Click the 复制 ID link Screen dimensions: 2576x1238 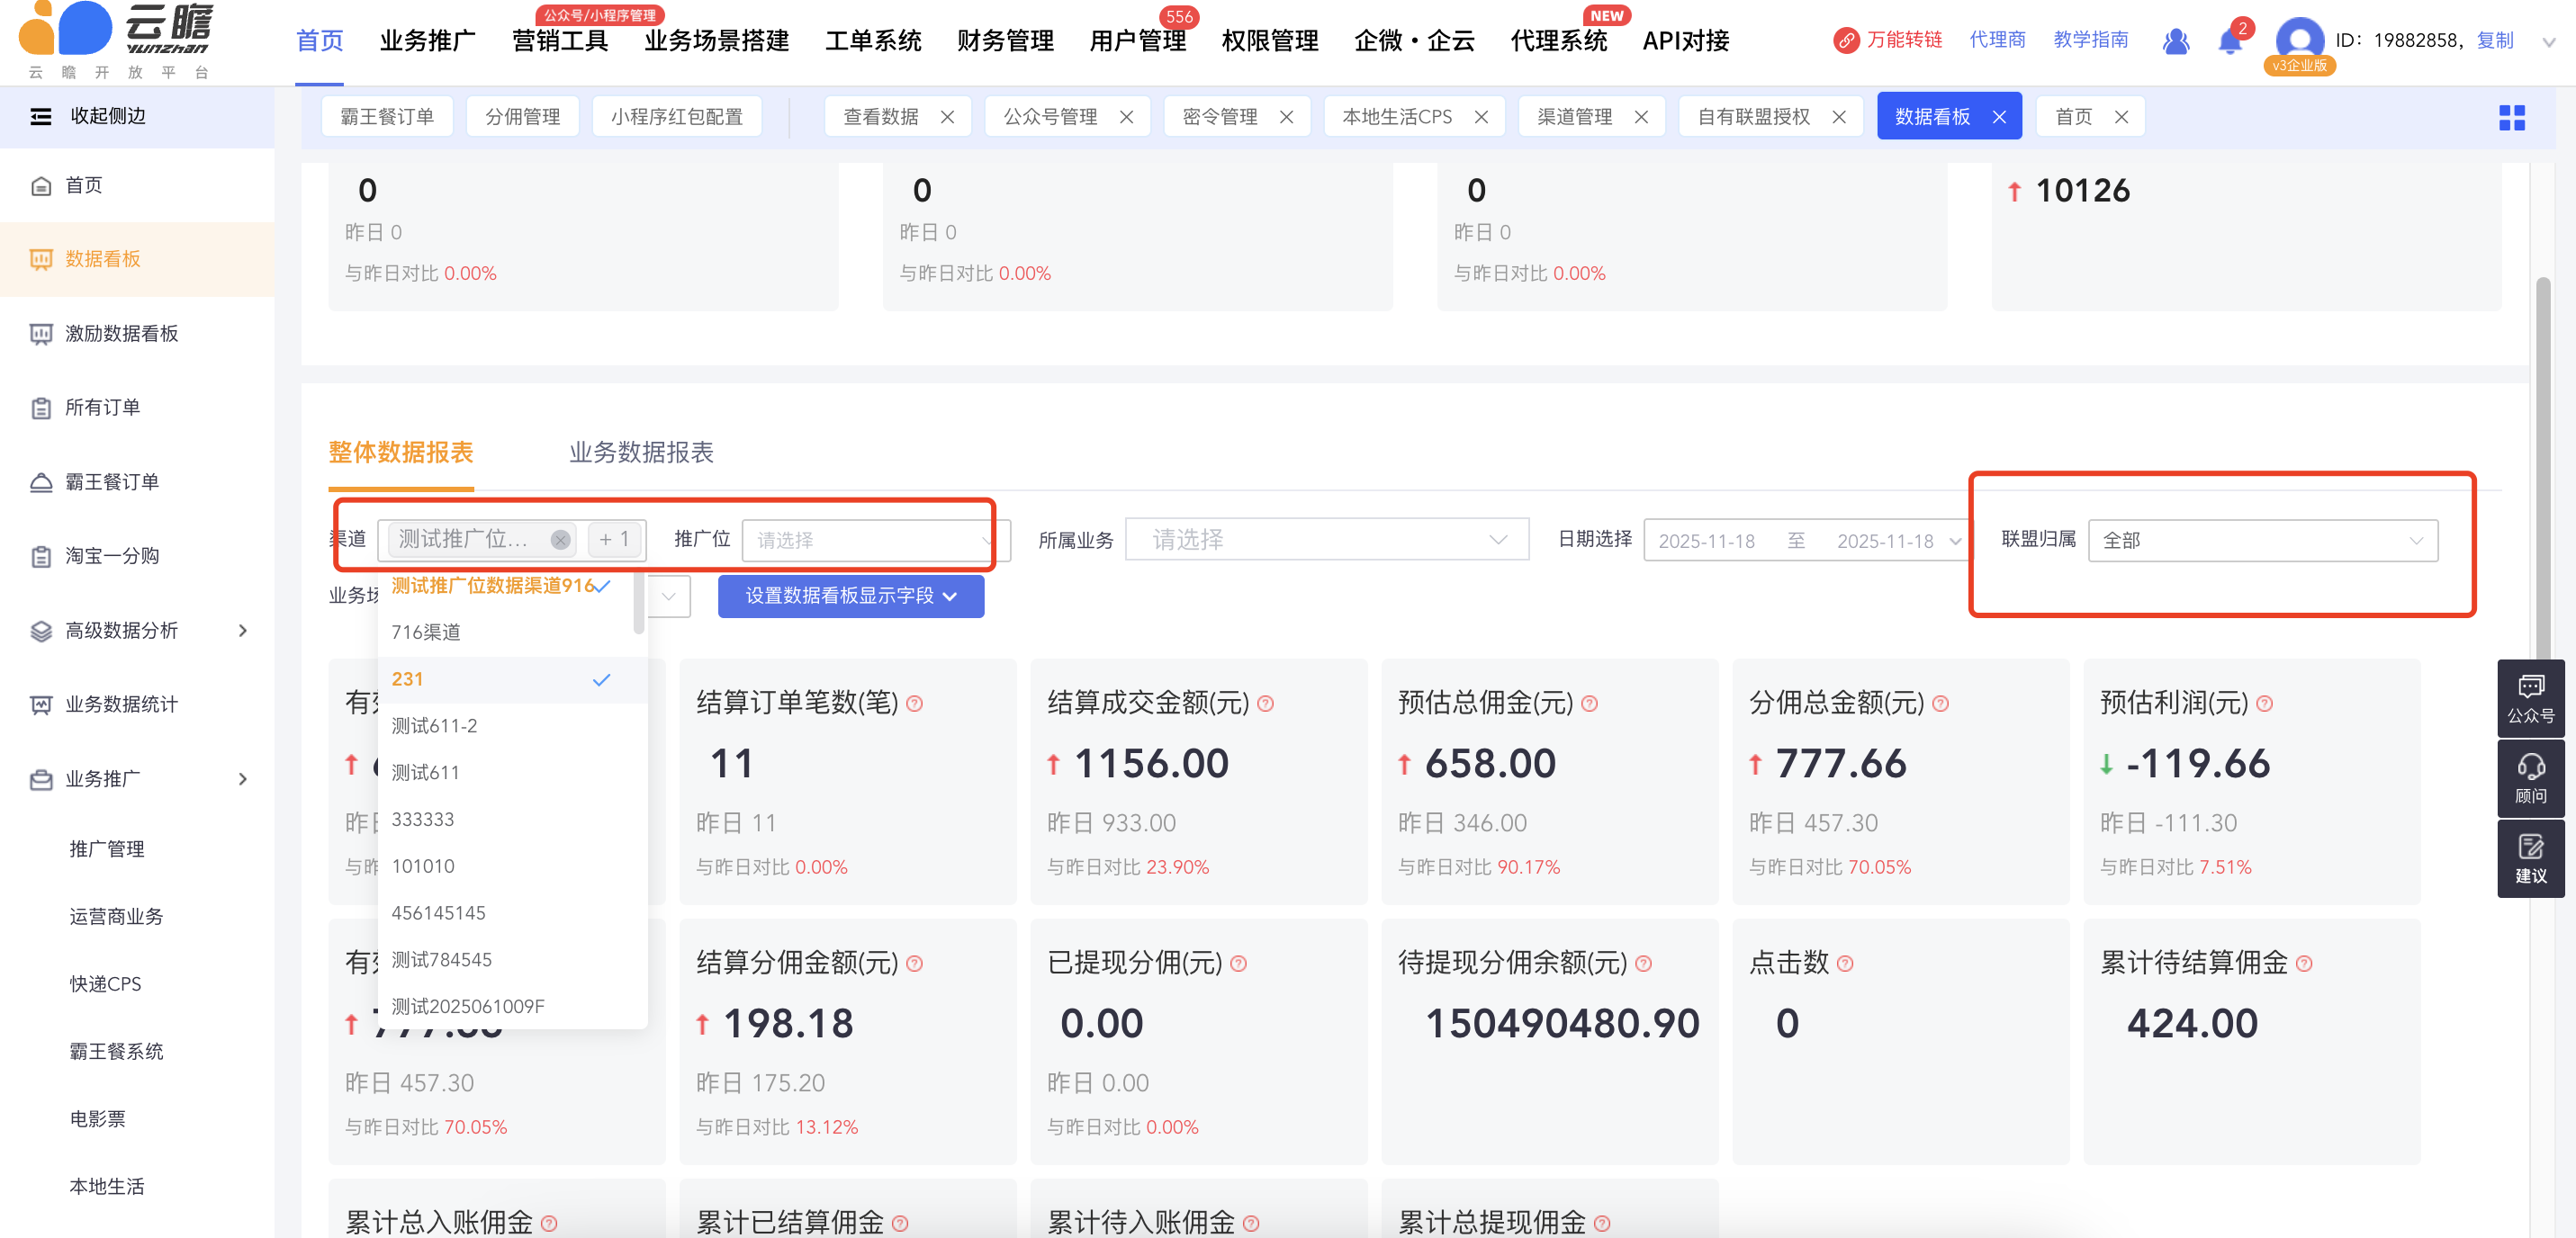pos(2494,41)
